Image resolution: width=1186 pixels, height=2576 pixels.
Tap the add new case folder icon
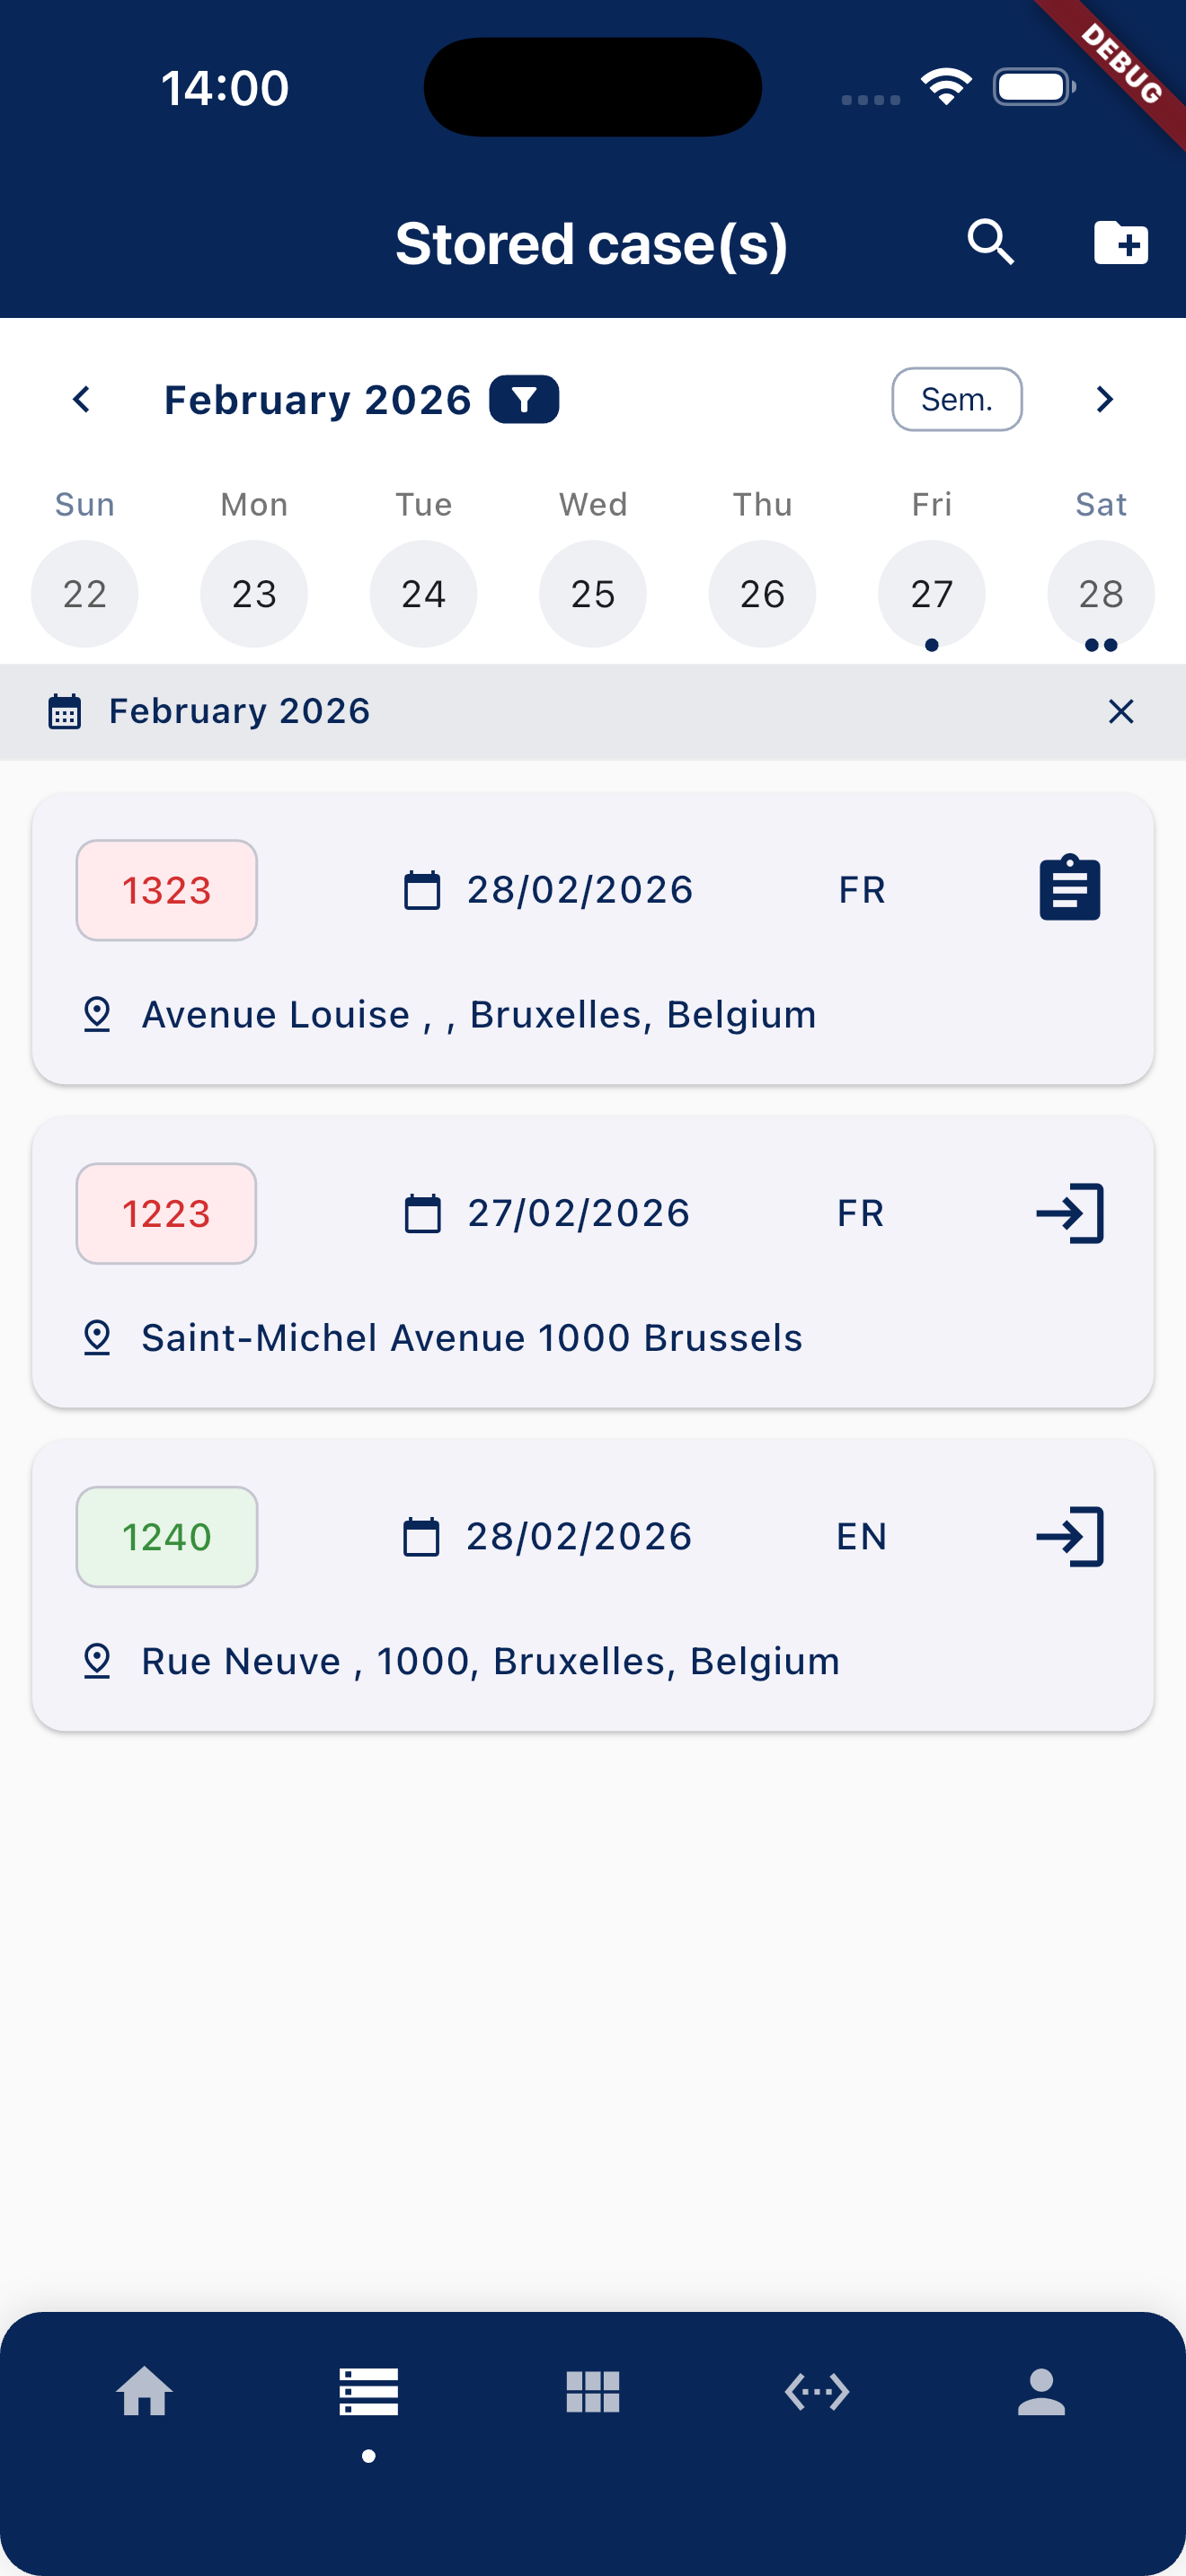pyautogui.click(x=1120, y=243)
